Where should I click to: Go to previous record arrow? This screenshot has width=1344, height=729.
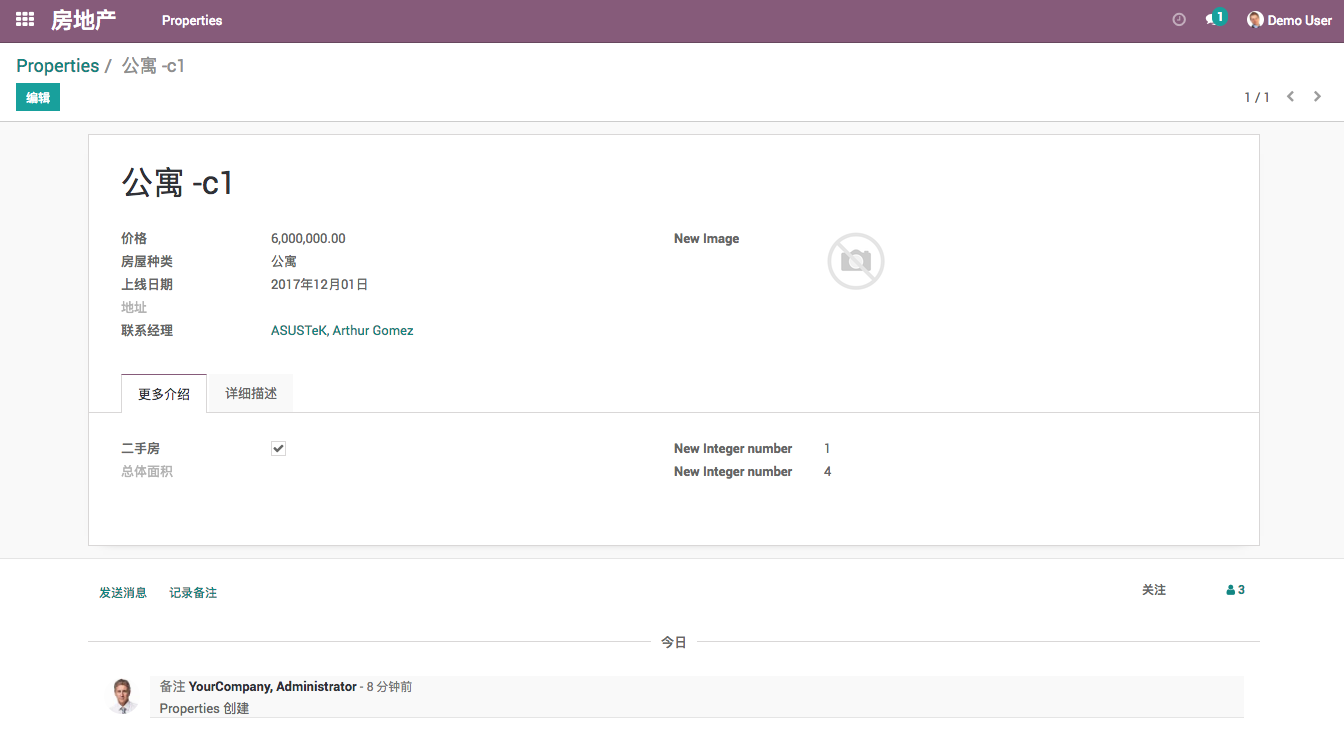pos(1291,97)
